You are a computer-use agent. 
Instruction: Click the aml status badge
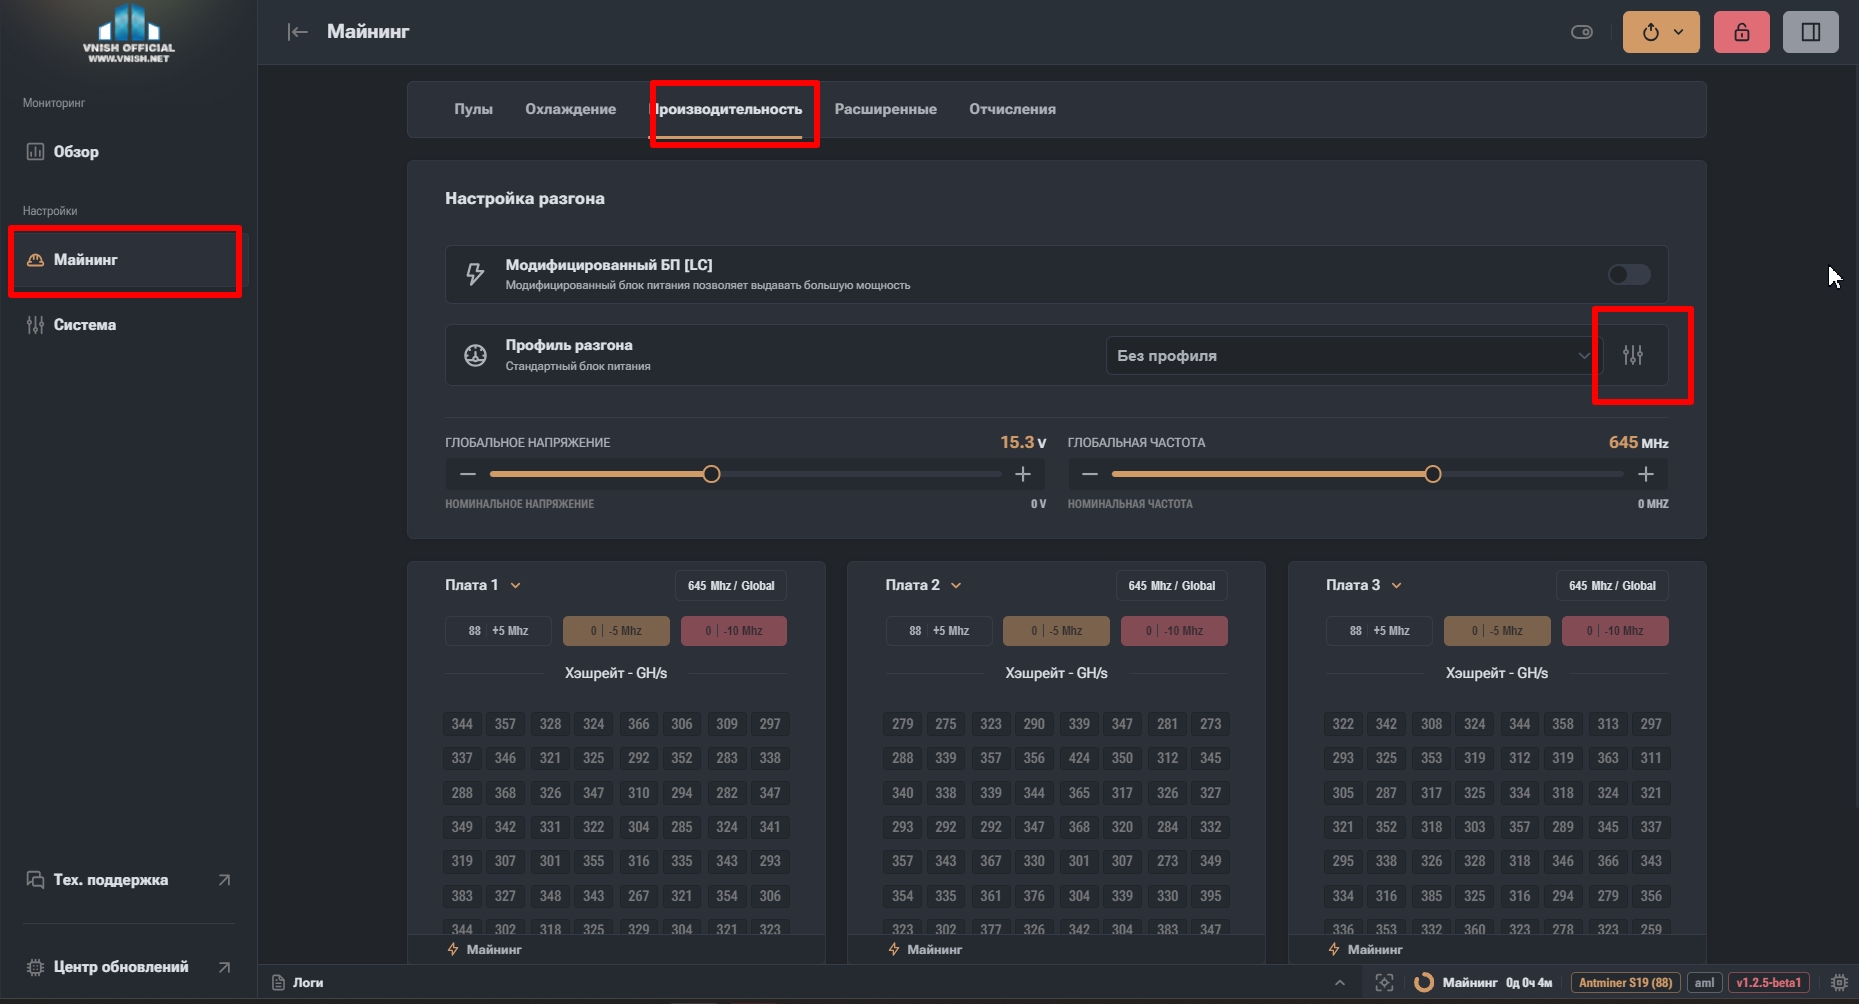click(1705, 983)
